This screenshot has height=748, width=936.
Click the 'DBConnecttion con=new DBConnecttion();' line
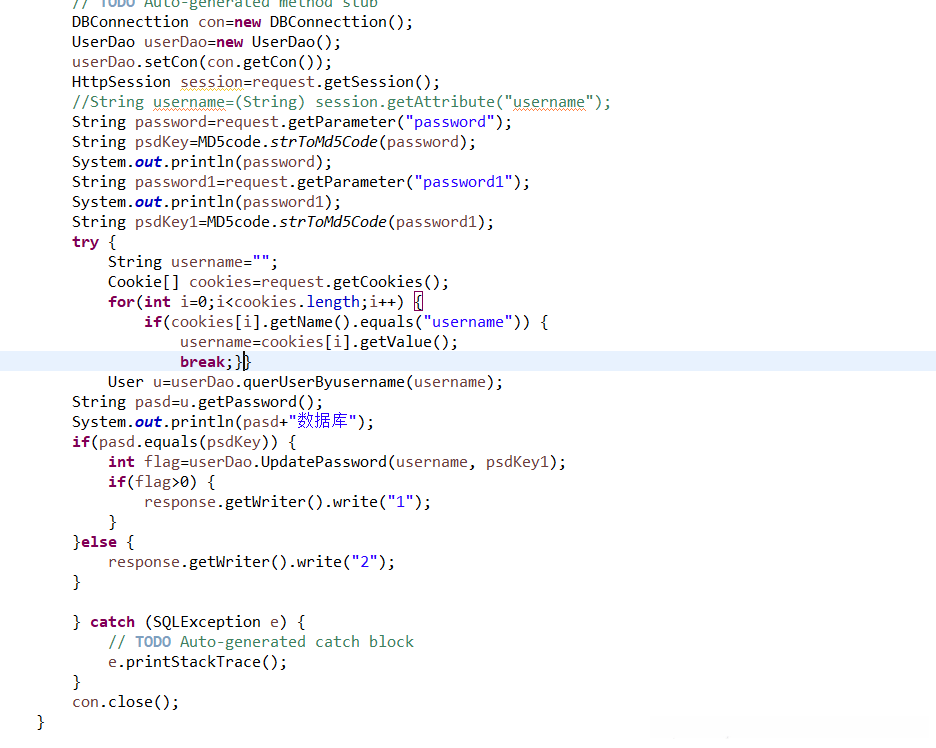pos(242,22)
